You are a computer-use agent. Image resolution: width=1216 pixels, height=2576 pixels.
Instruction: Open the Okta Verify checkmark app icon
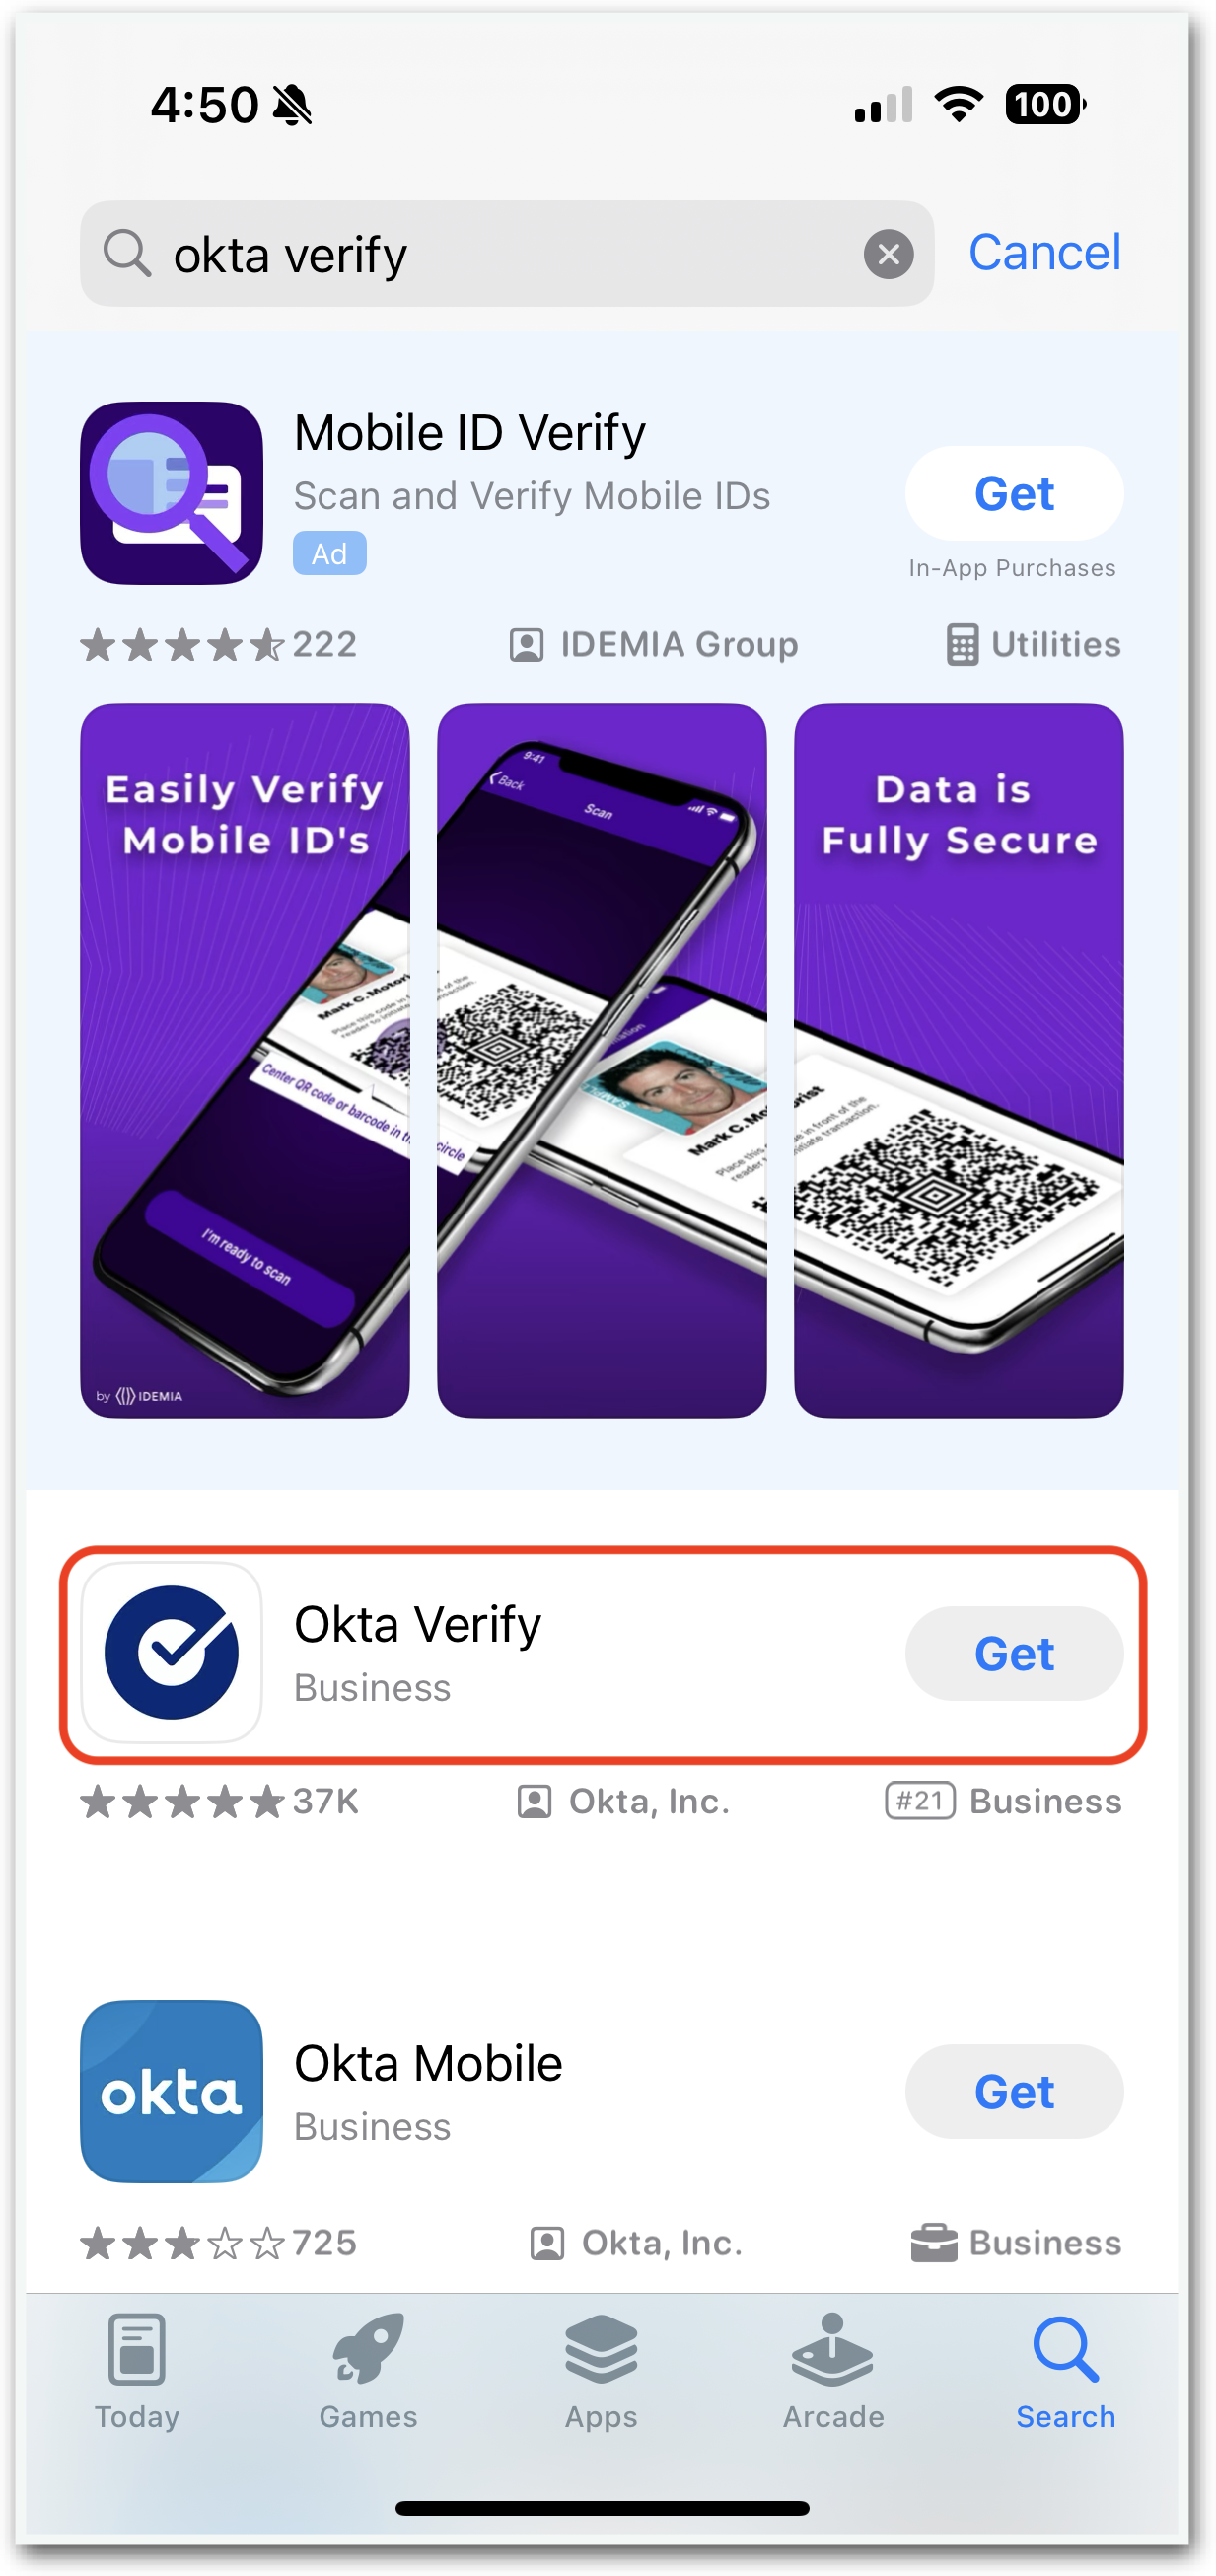[171, 1652]
